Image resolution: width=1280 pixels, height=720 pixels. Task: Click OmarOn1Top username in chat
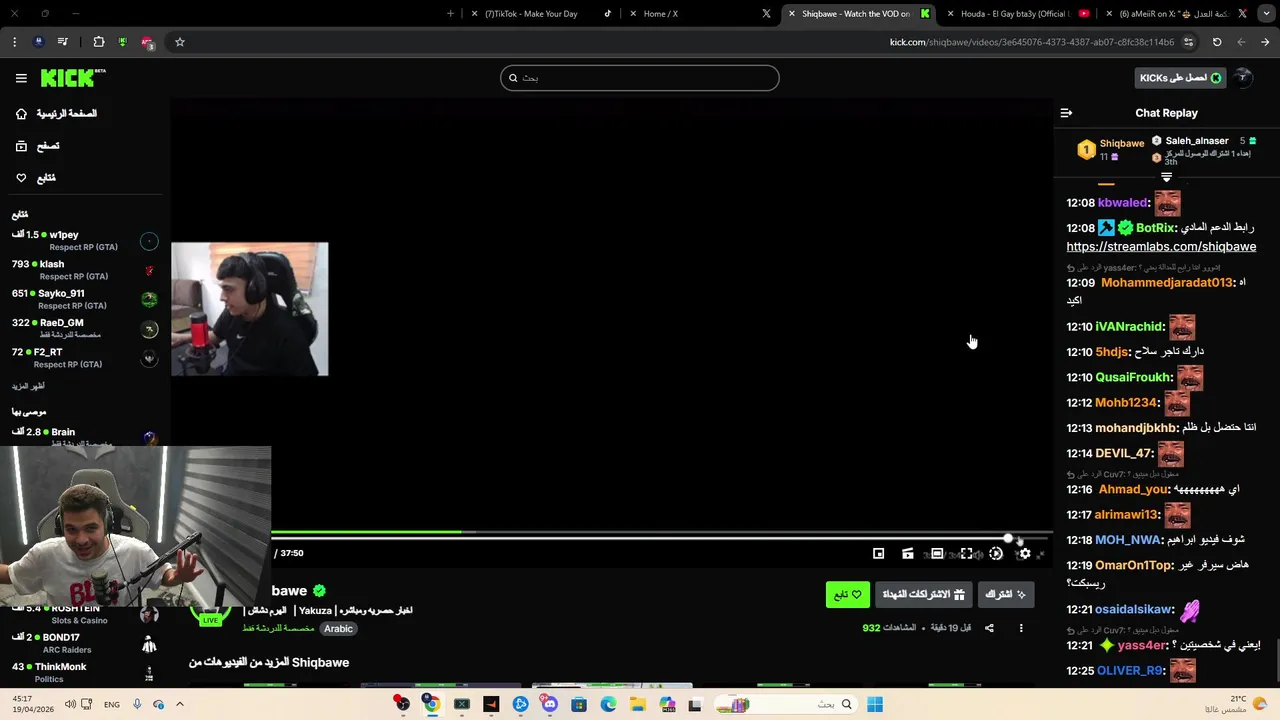[x=1134, y=566]
